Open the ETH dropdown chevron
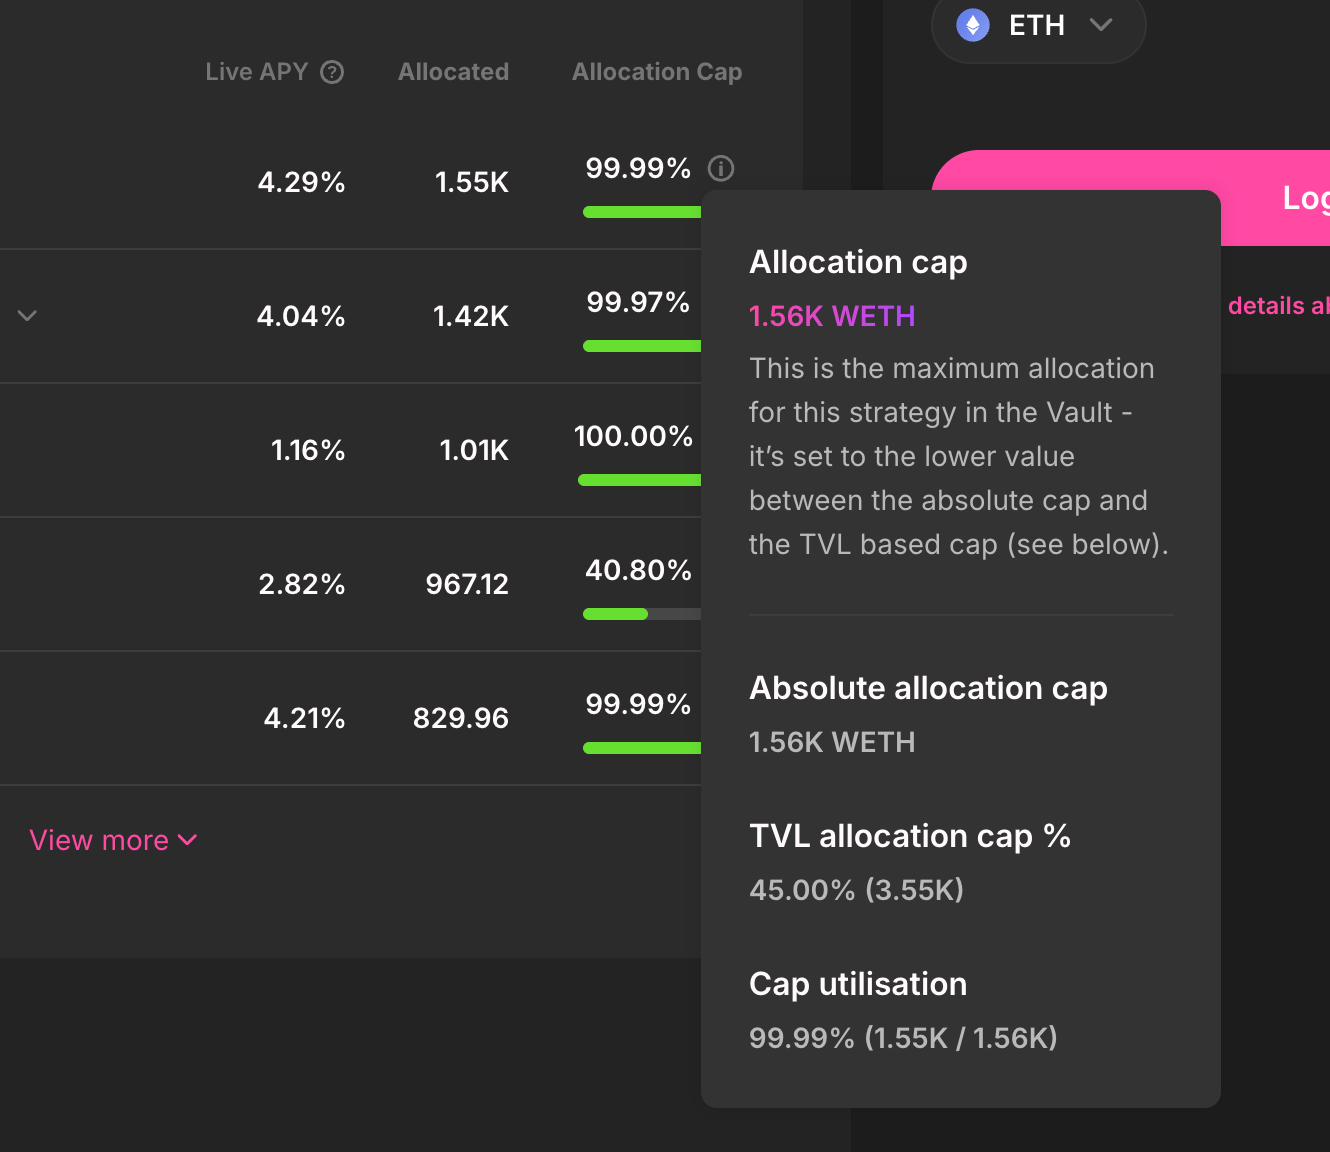1330x1152 pixels. [x=1101, y=25]
